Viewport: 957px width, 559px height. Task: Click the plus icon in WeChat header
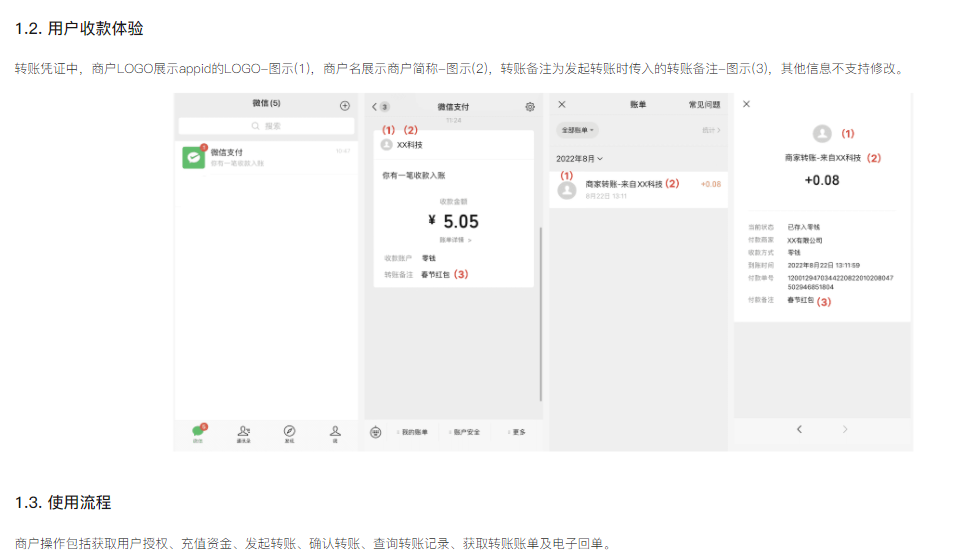[x=345, y=105]
